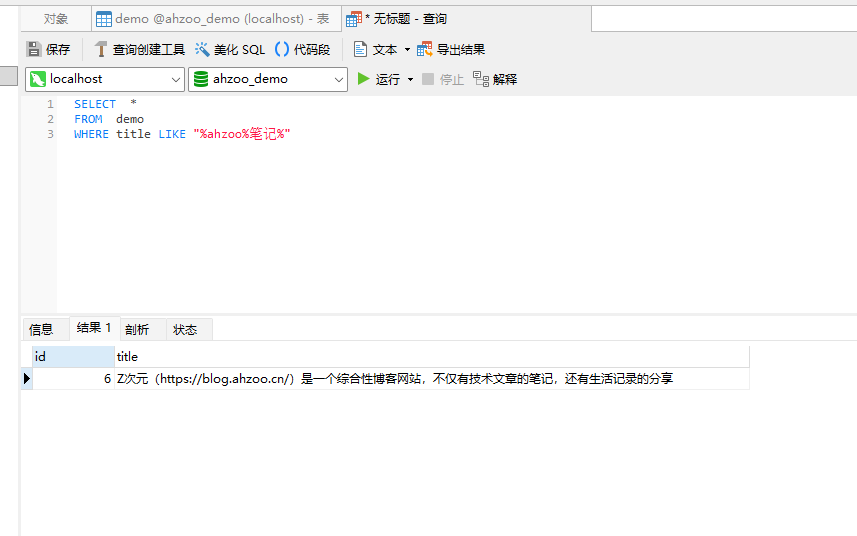Click the Save (保存) disk icon
The width and height of the screenshot is (857, 536).
(x=34, y=49)
